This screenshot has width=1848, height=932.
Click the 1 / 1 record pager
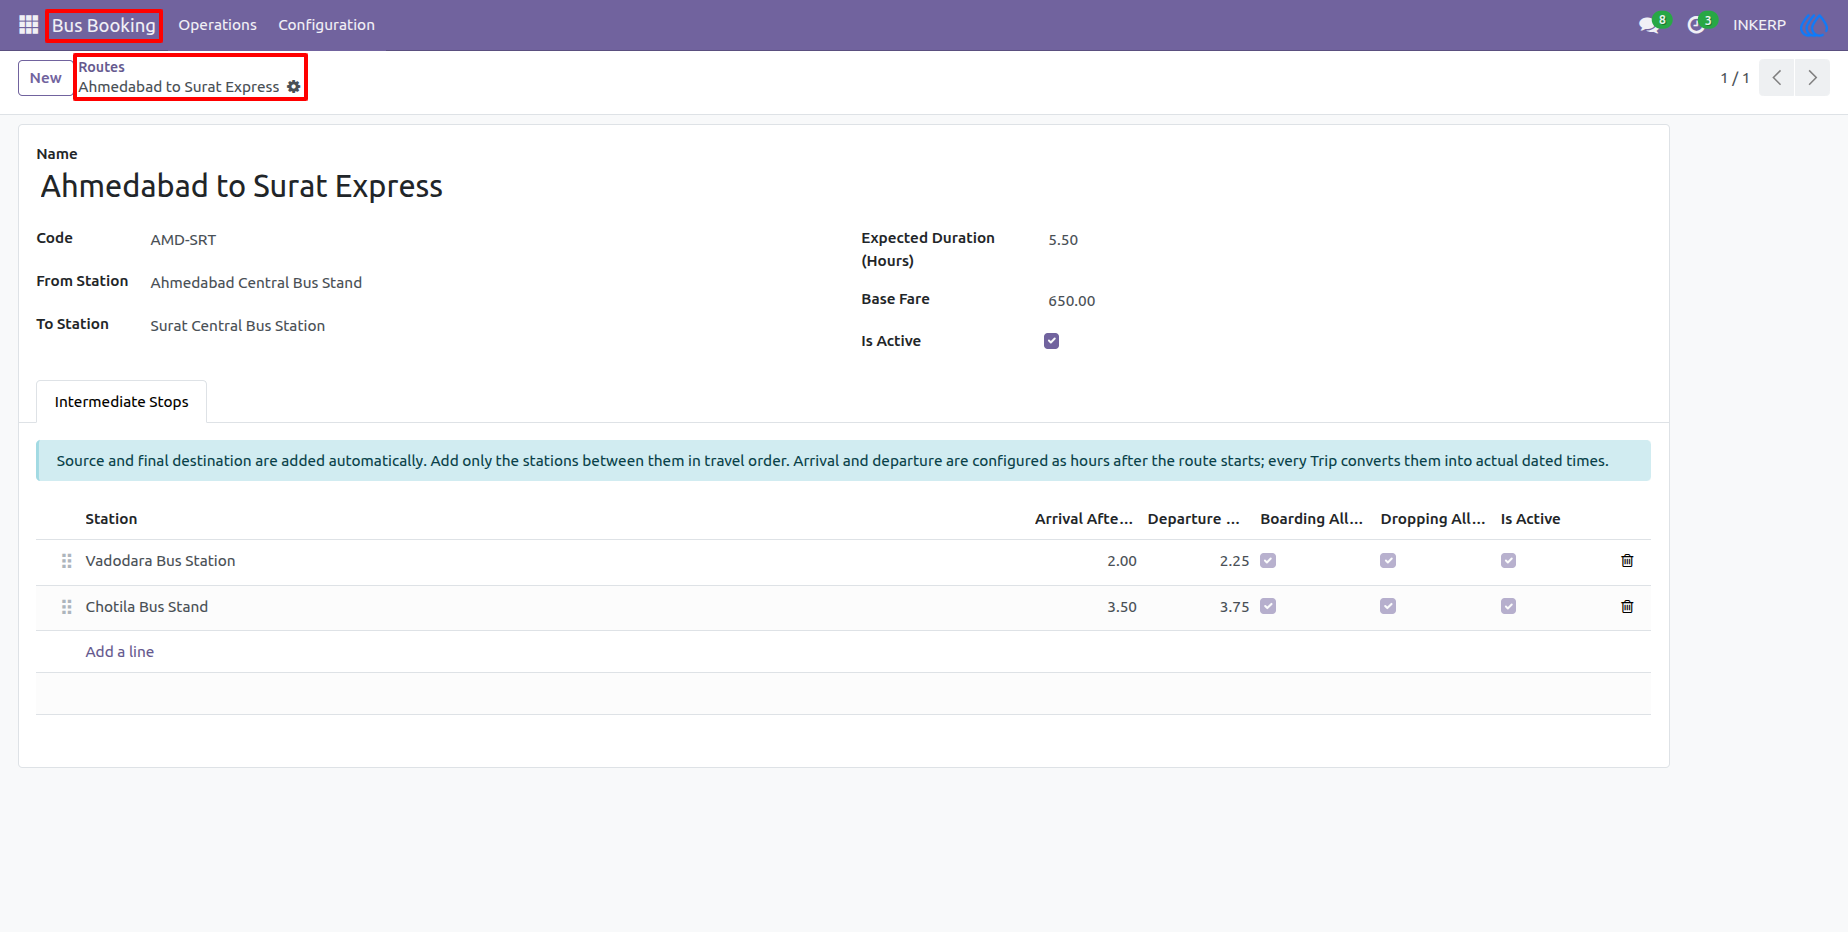click(x=1734, y=78)
